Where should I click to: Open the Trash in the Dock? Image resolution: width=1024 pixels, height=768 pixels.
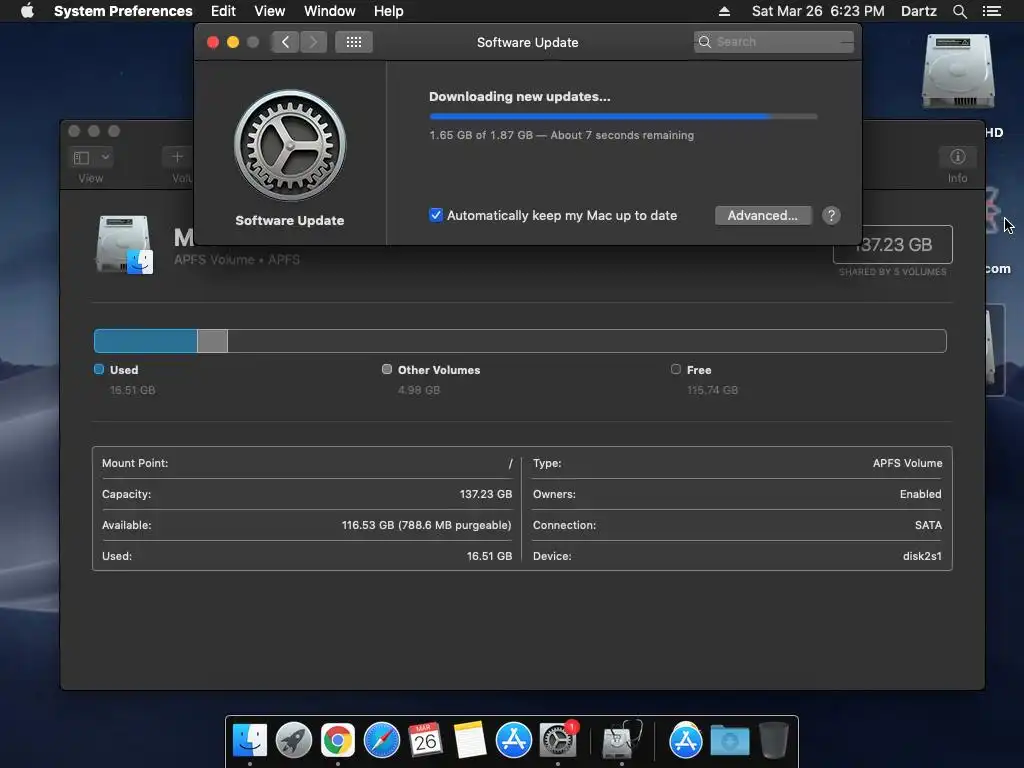[773, 740]
